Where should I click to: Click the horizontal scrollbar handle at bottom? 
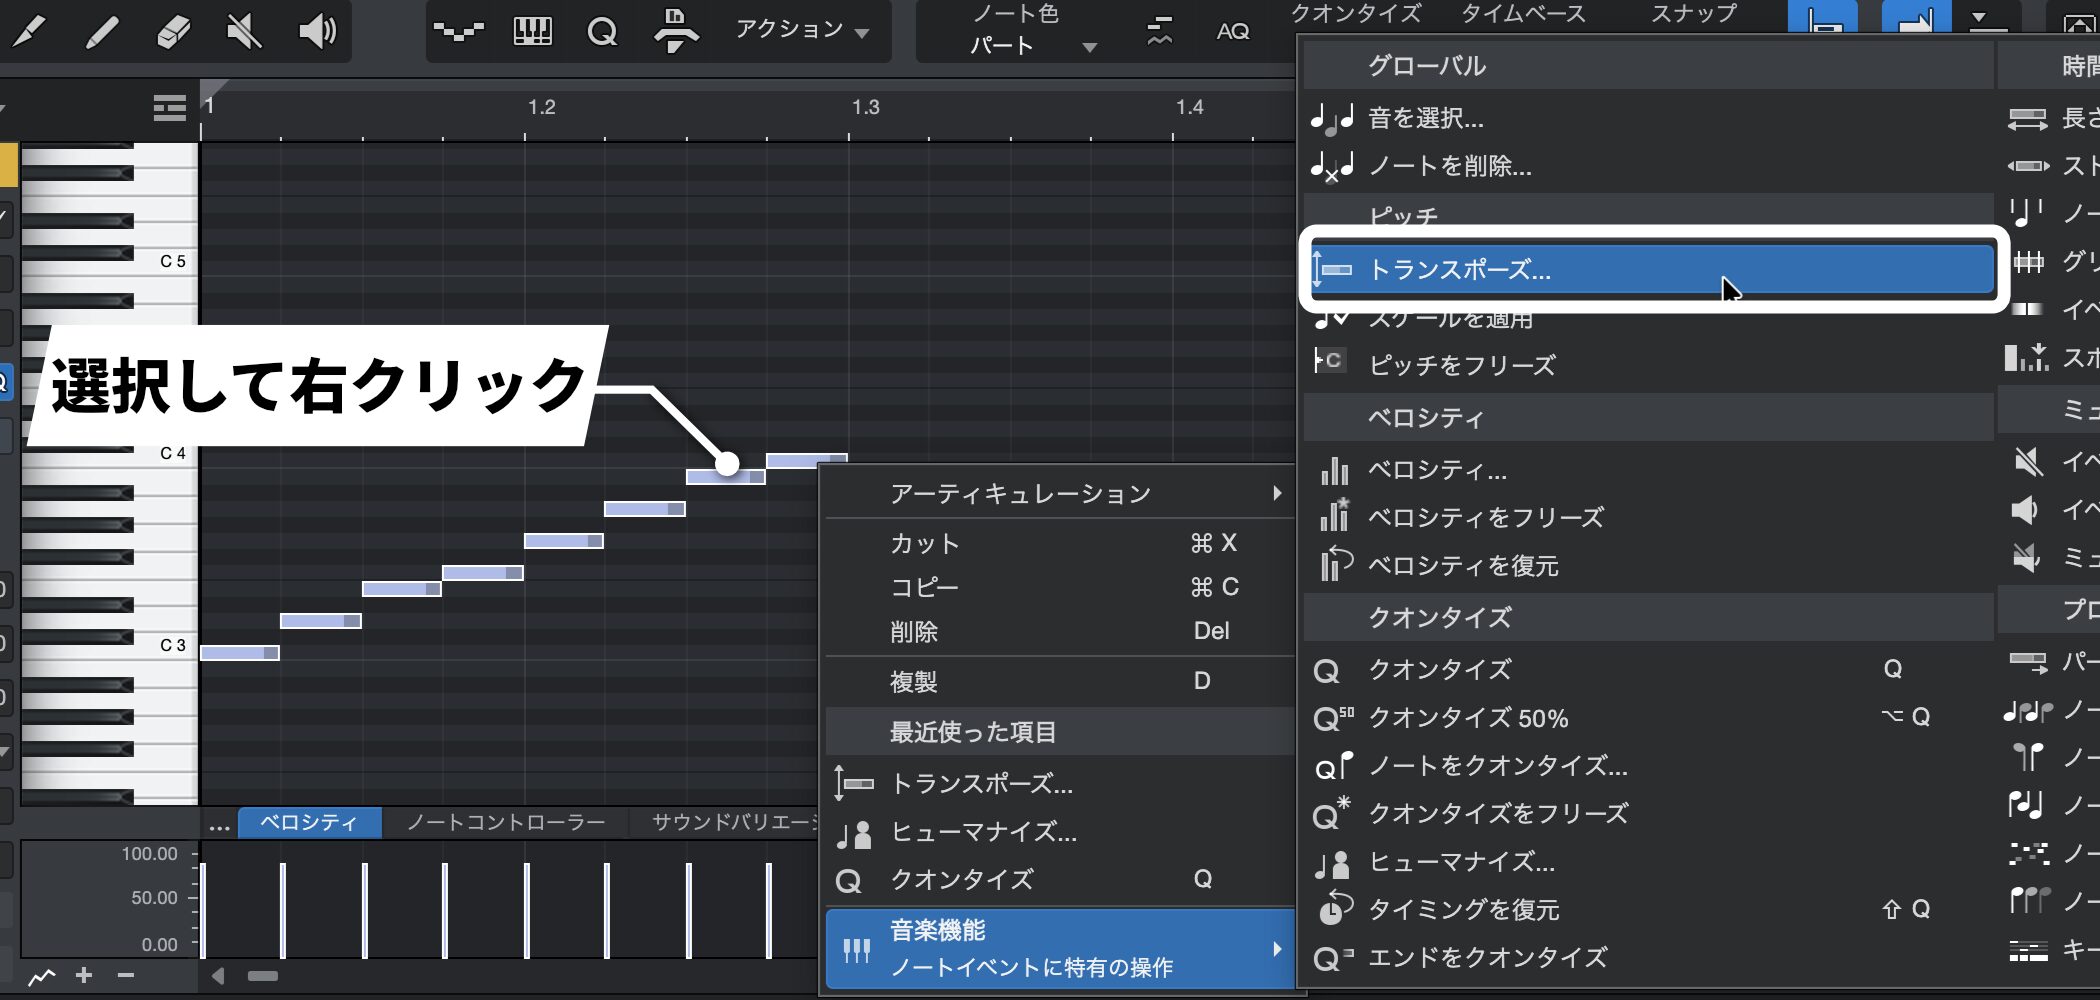point(262,976)
